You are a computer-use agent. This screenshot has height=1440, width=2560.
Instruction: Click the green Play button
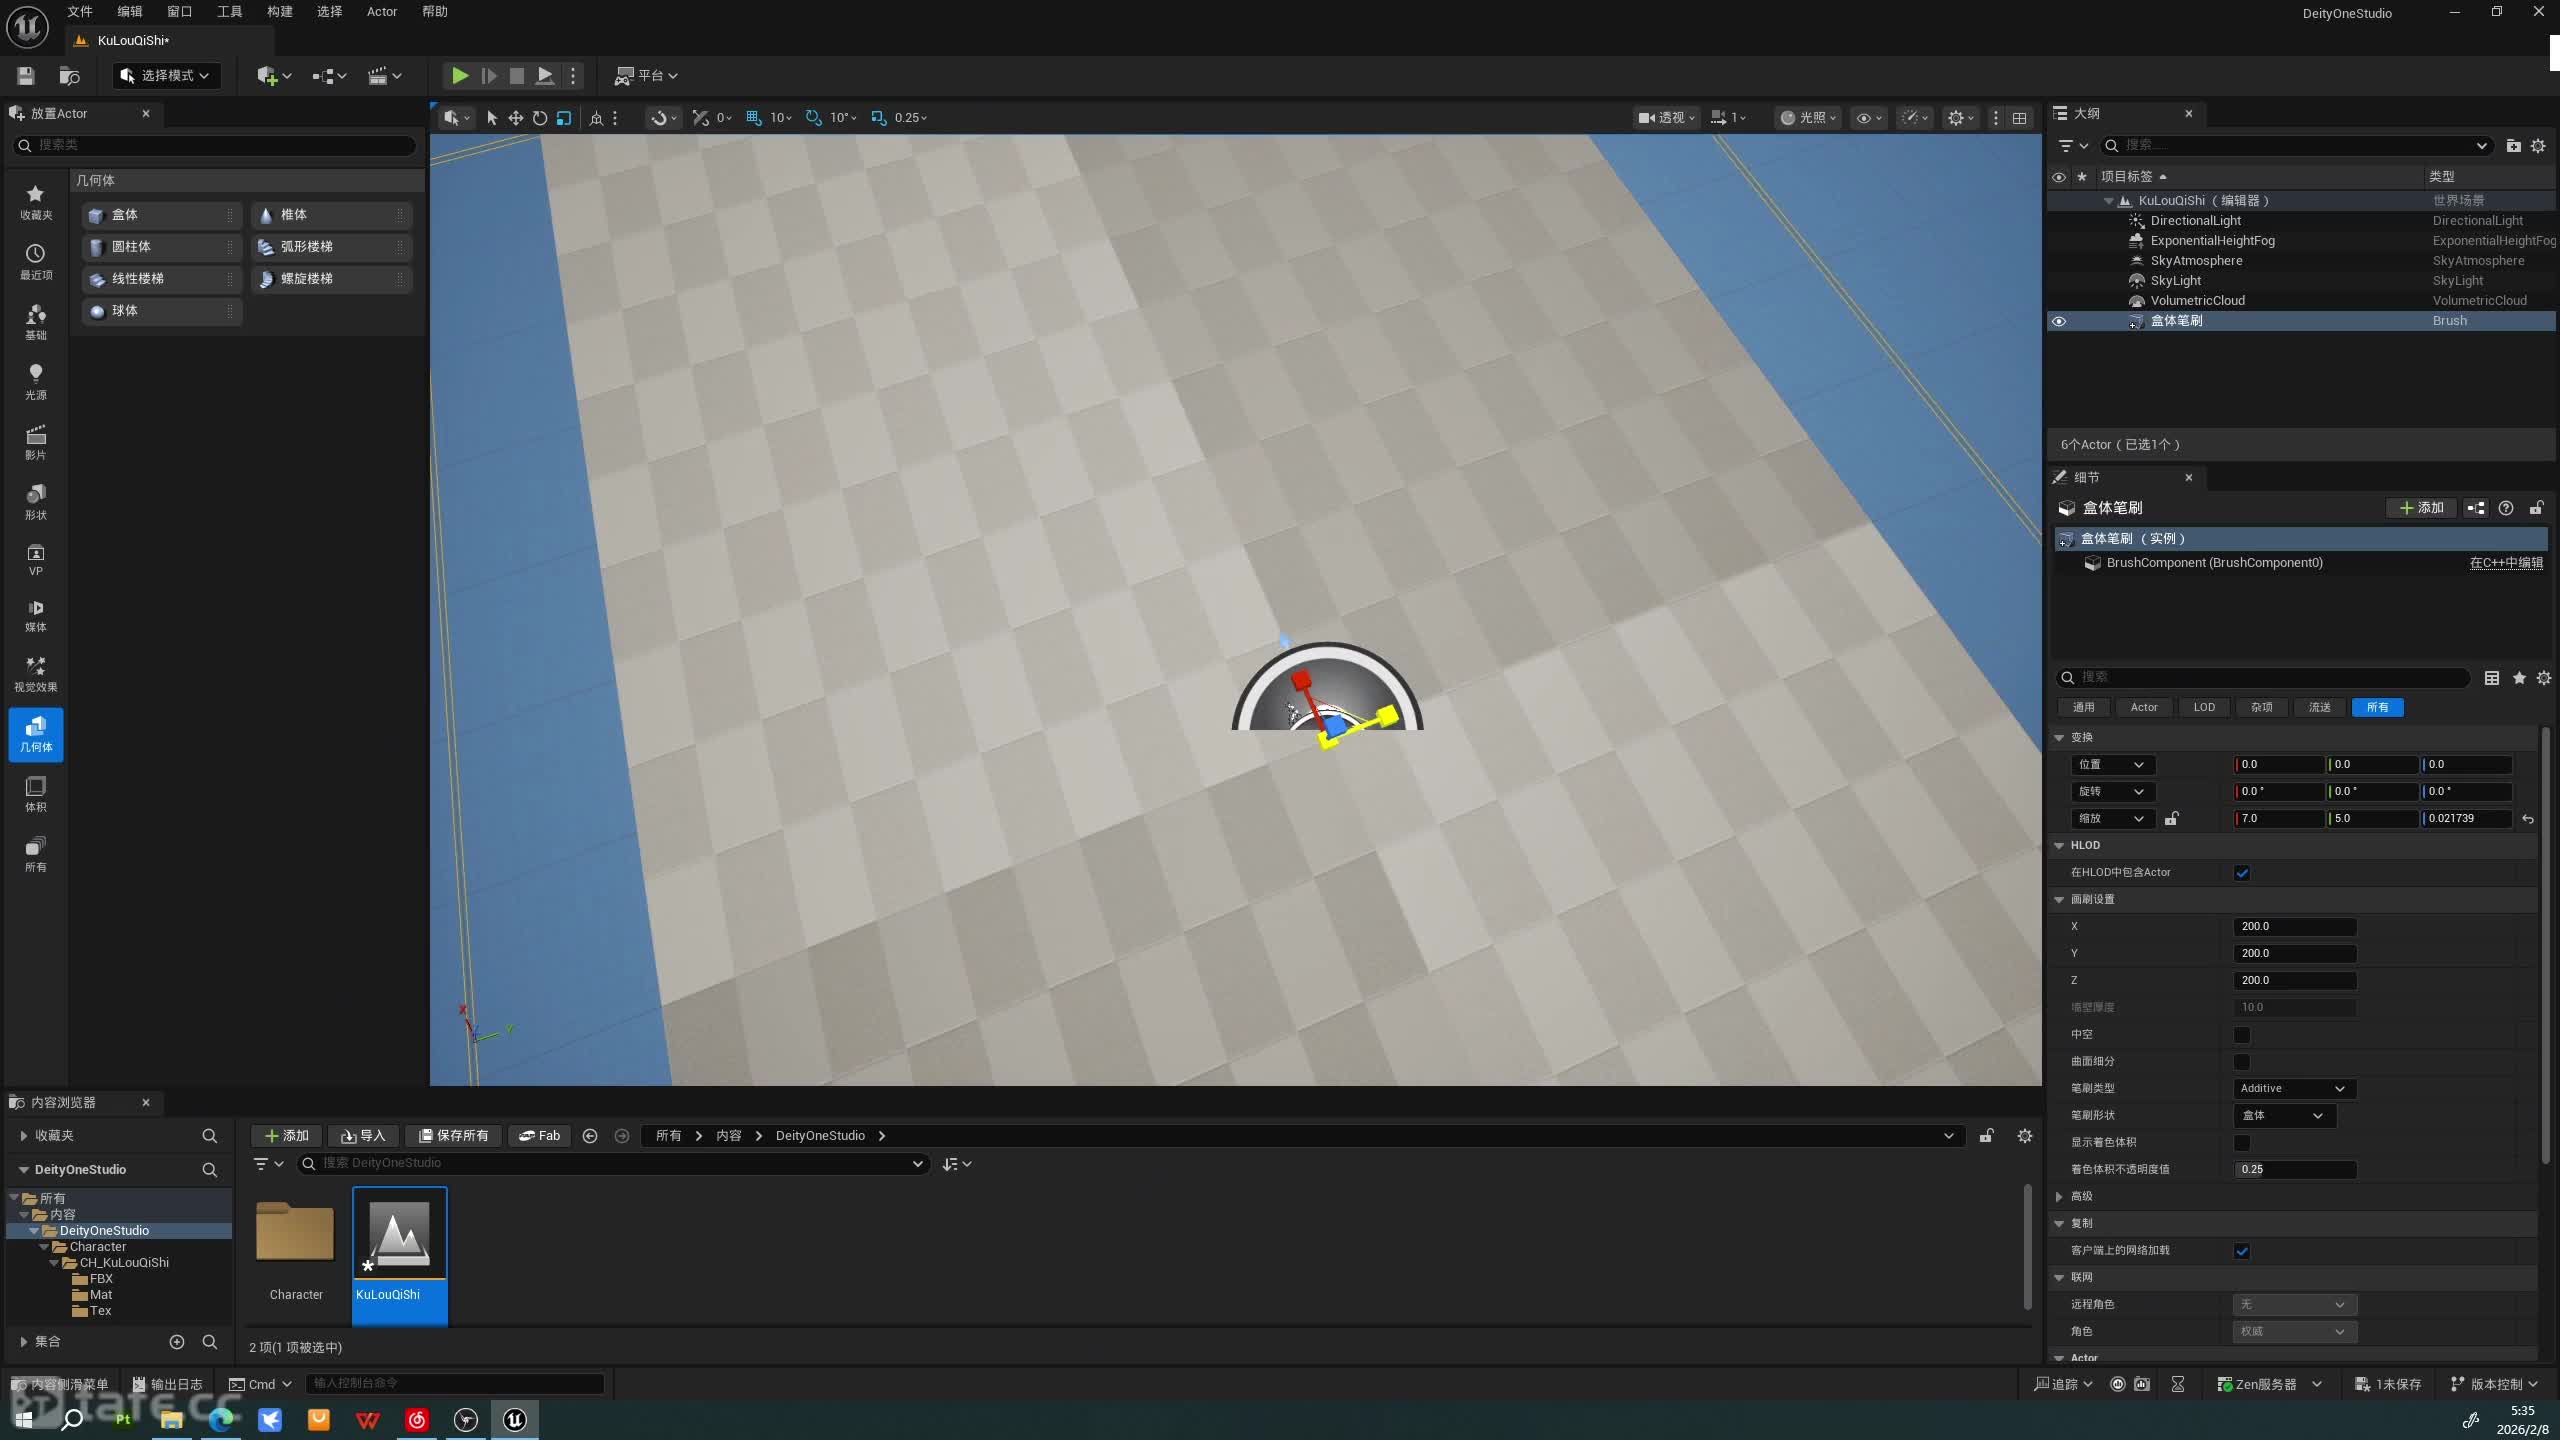[x=459, y=75]
